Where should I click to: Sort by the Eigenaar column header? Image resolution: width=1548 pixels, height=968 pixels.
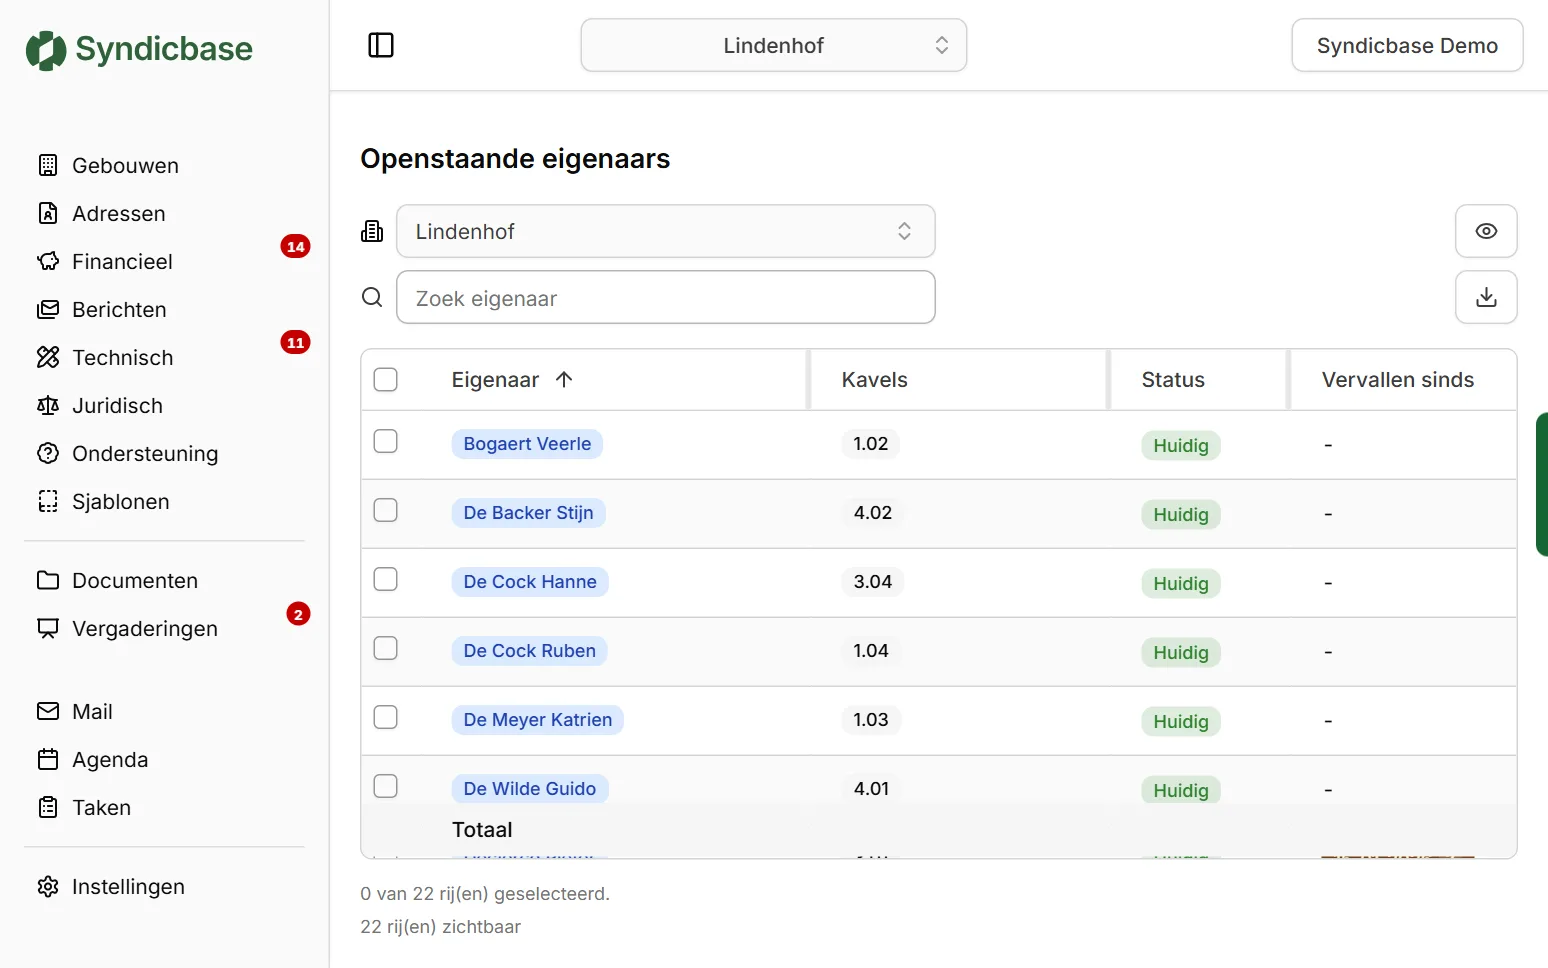point(512,380)
